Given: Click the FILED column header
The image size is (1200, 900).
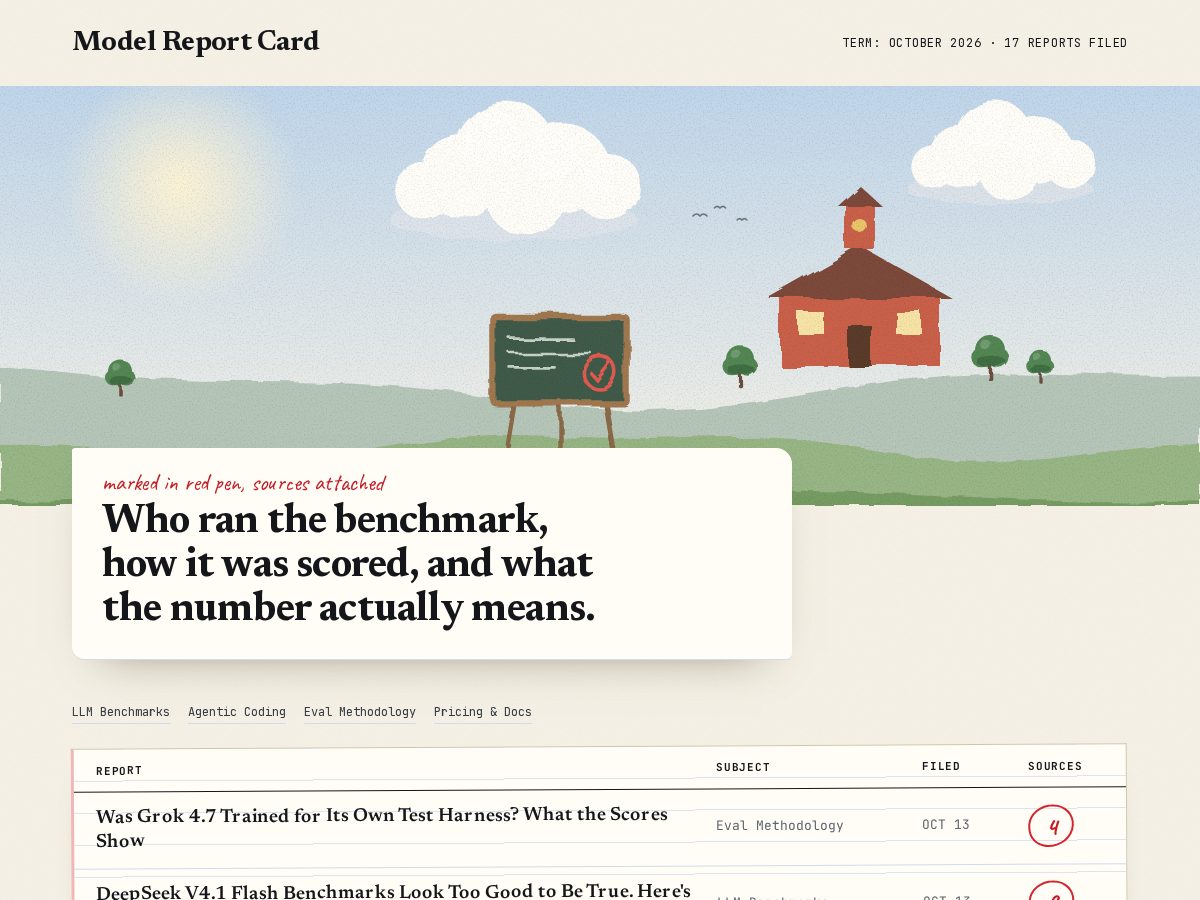Looking at the screenshot, I should tap(941, 767).
